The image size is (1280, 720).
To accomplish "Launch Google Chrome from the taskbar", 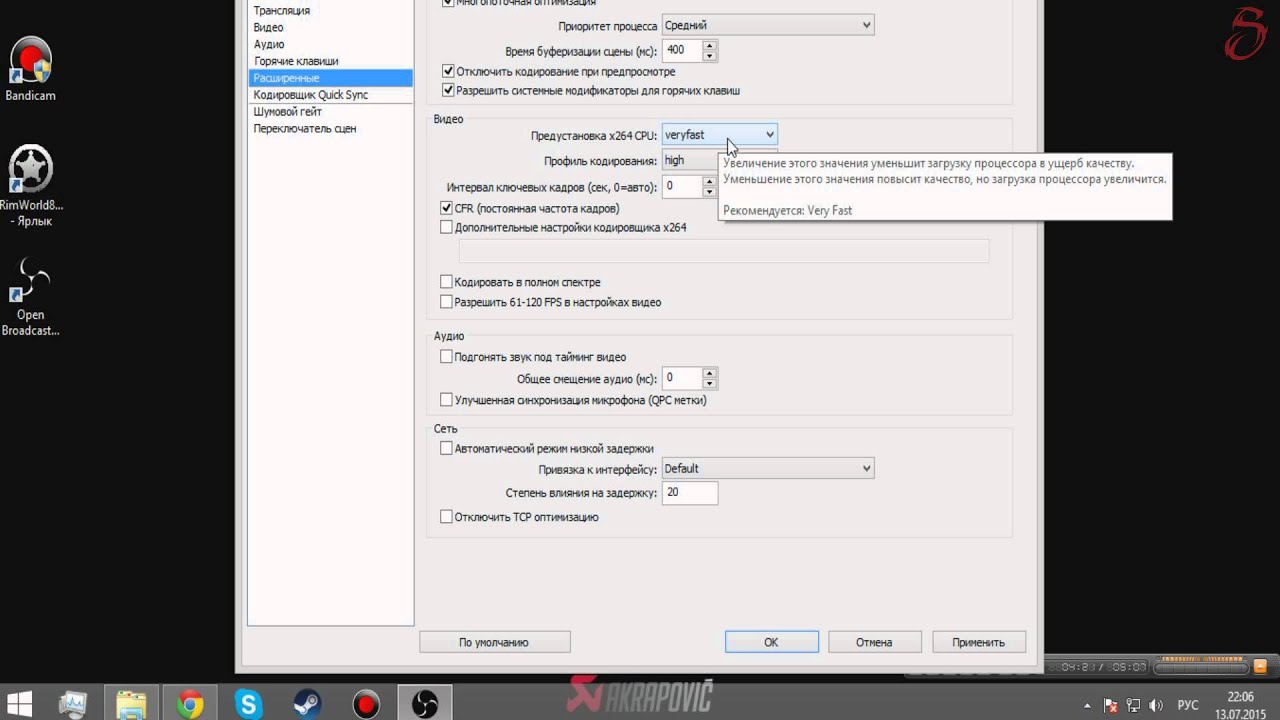I will coord(190,704).
